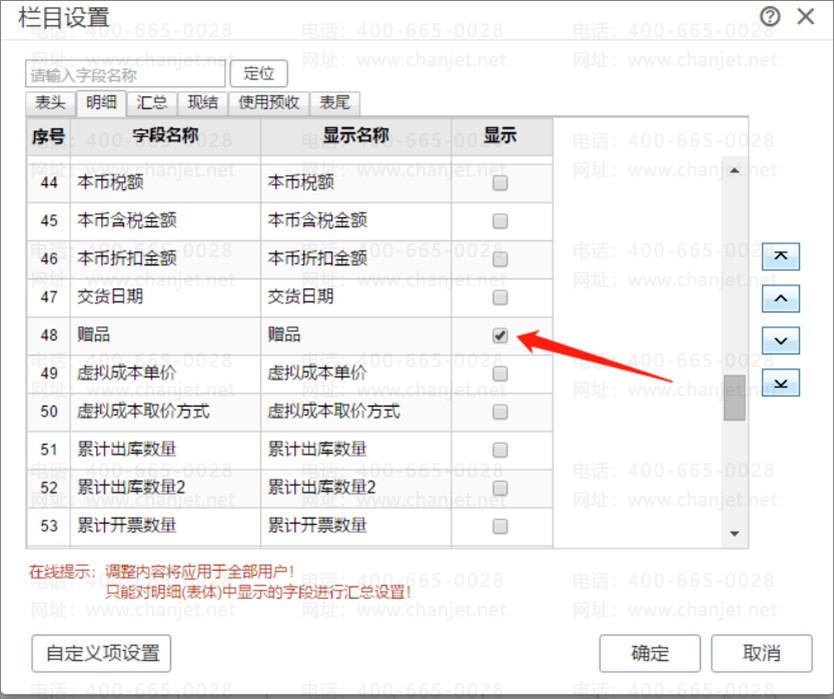Select the 明细 tab
The height and width of the screenshot is (699, 834).
point(101,103)
